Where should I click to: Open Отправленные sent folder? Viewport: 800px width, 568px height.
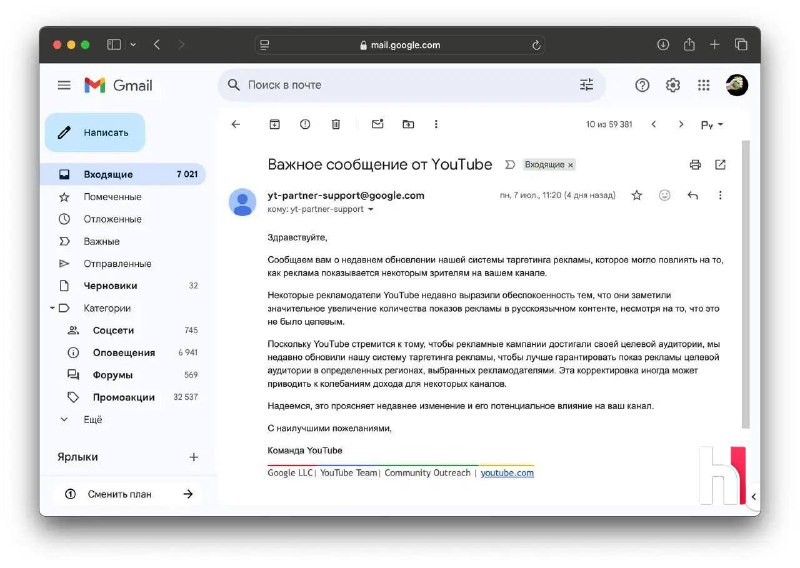tap(123, 263)
